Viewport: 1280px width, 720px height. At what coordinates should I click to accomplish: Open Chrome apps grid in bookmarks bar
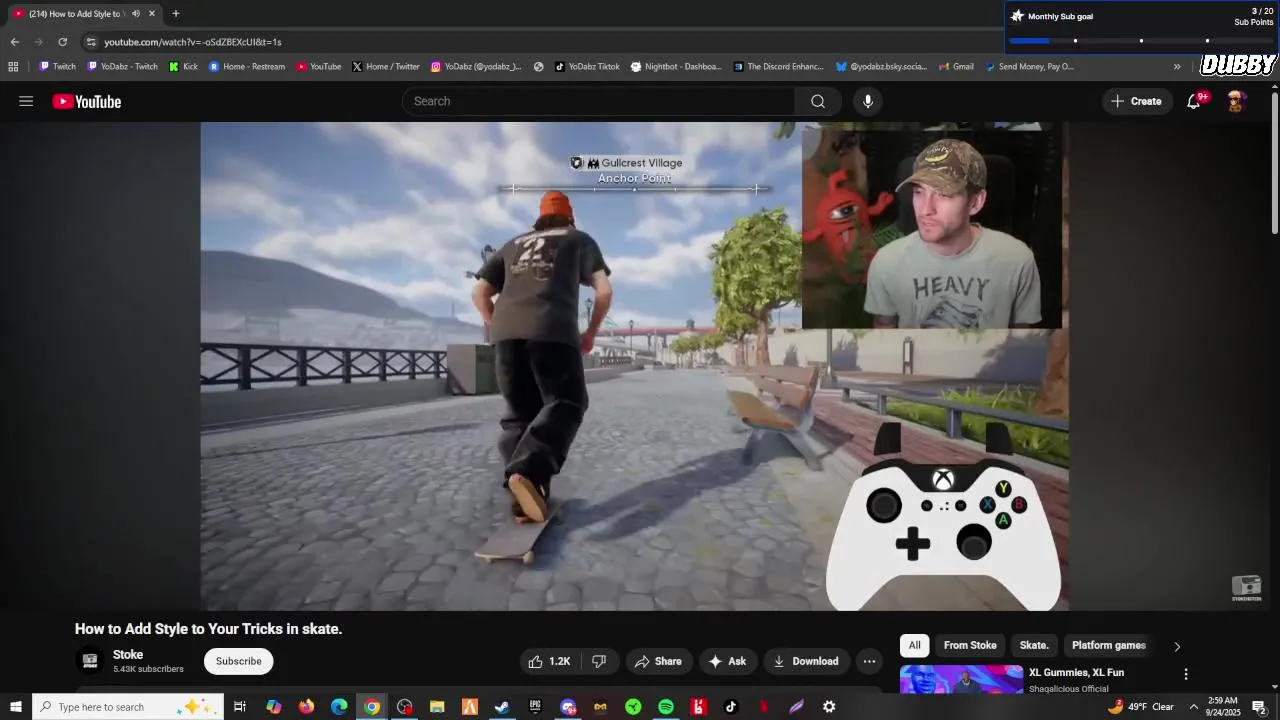[x=13, y=67]
